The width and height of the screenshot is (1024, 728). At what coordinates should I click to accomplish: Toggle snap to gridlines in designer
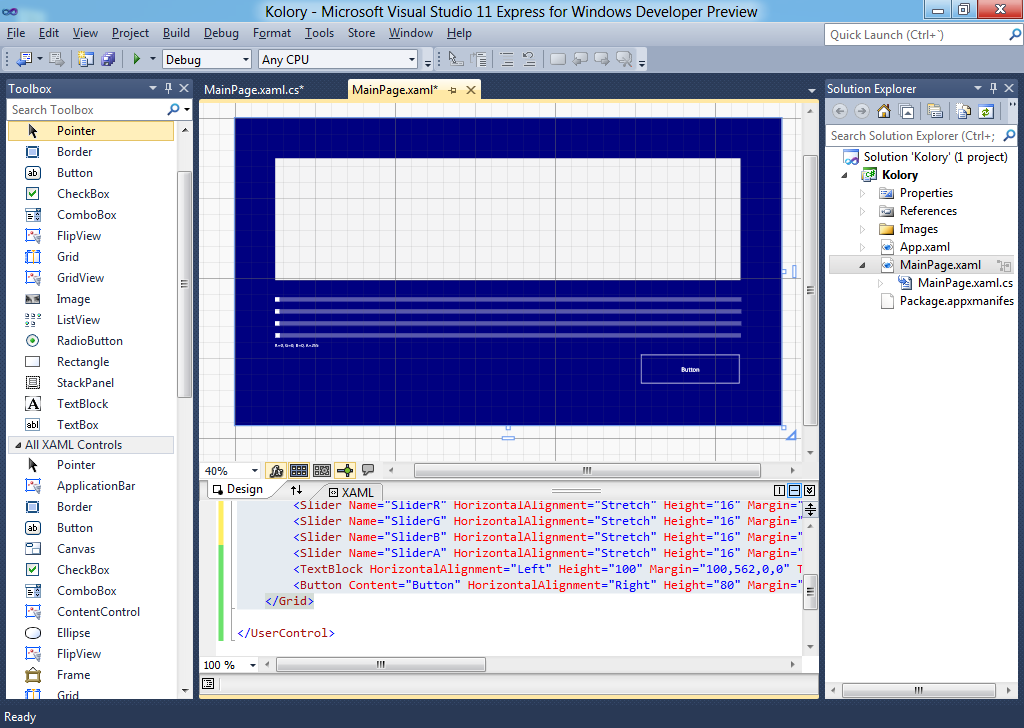[x=321, y=470]
